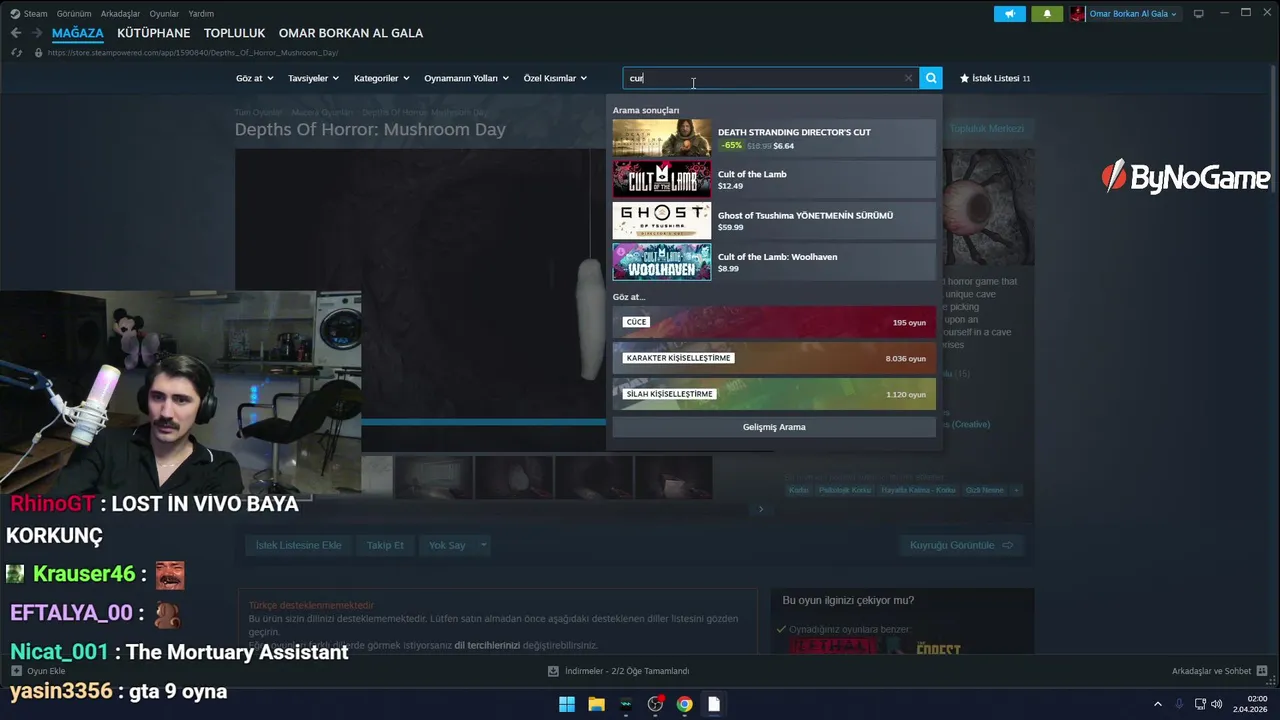
Task: Open the blue megaphone announcements button
Action: tap(1010, 14)
